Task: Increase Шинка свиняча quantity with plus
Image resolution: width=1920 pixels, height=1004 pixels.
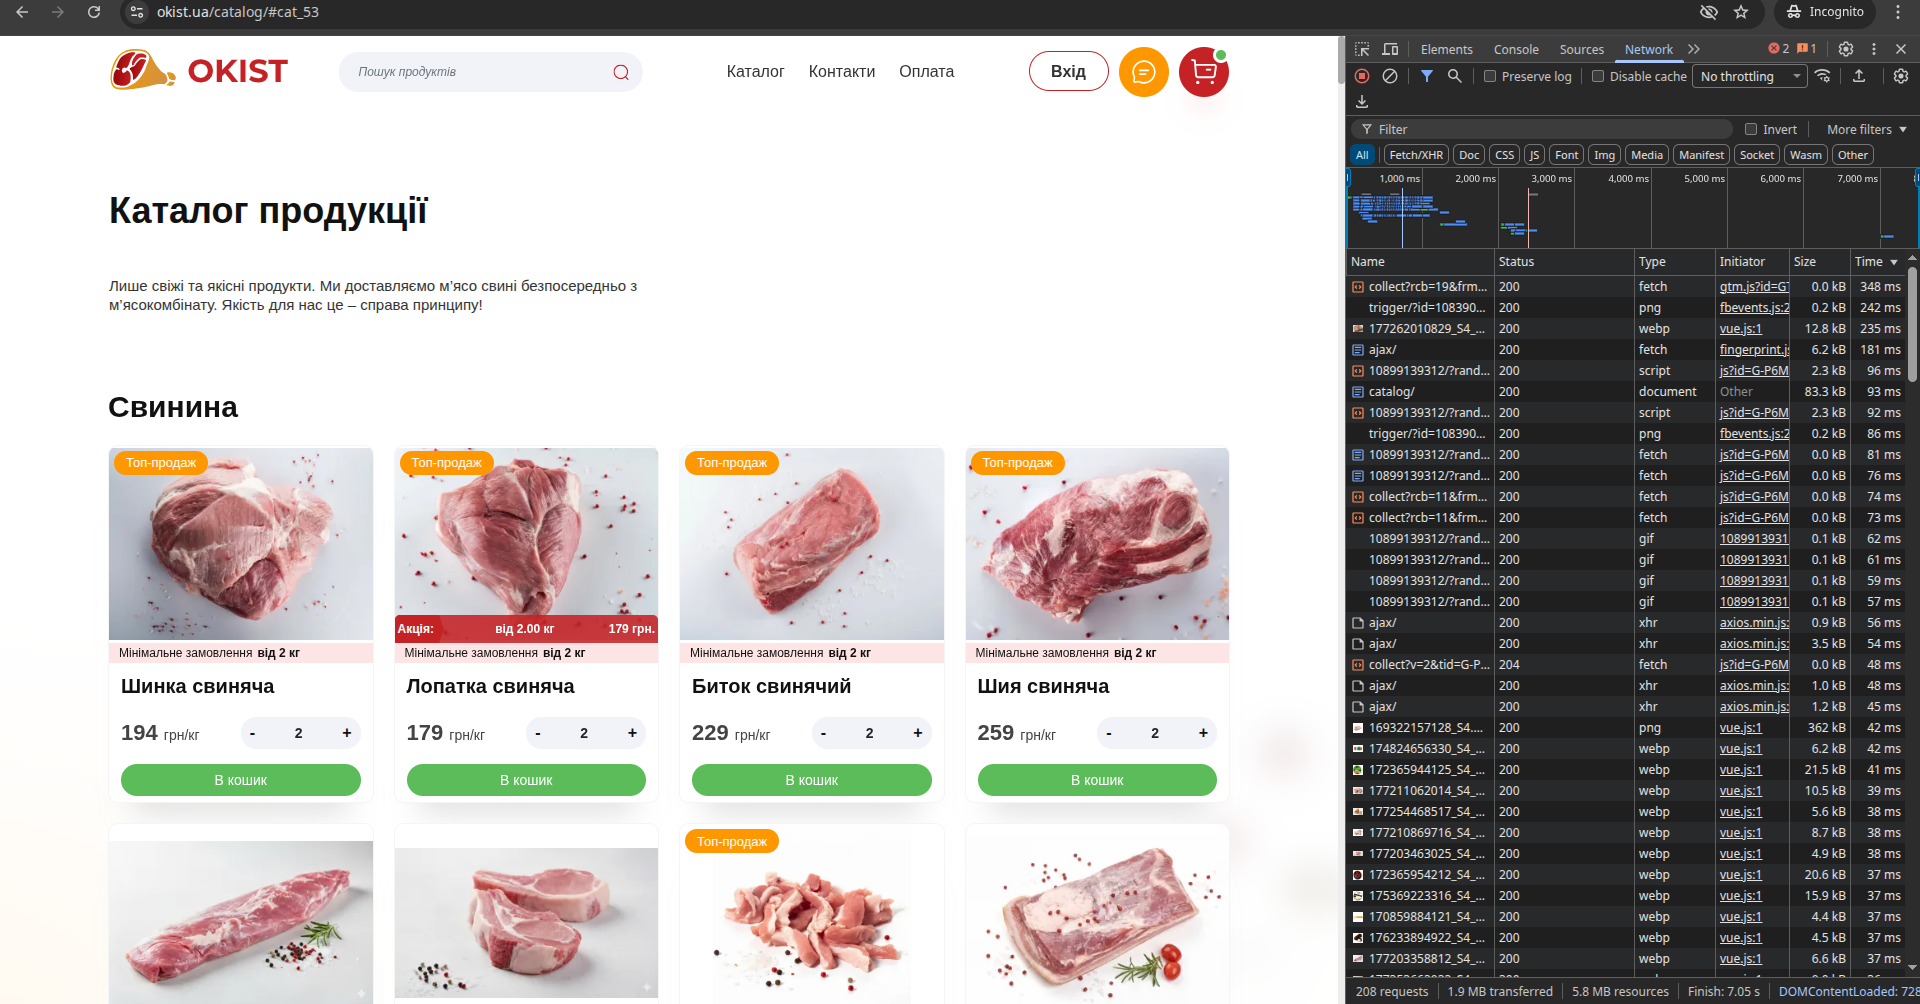Action: coord(347,733)
